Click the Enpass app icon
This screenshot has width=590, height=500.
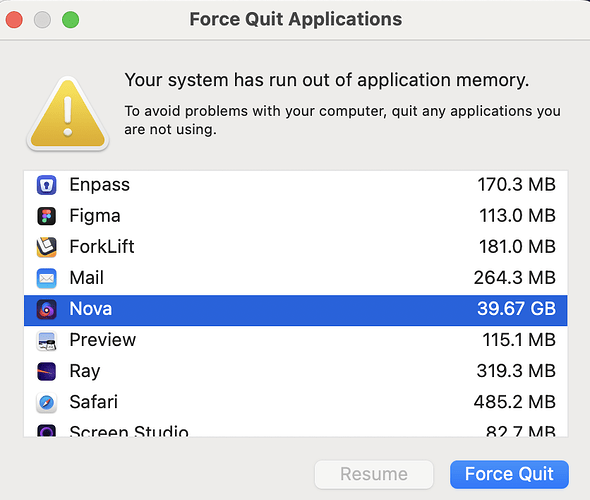pos(46,185)
